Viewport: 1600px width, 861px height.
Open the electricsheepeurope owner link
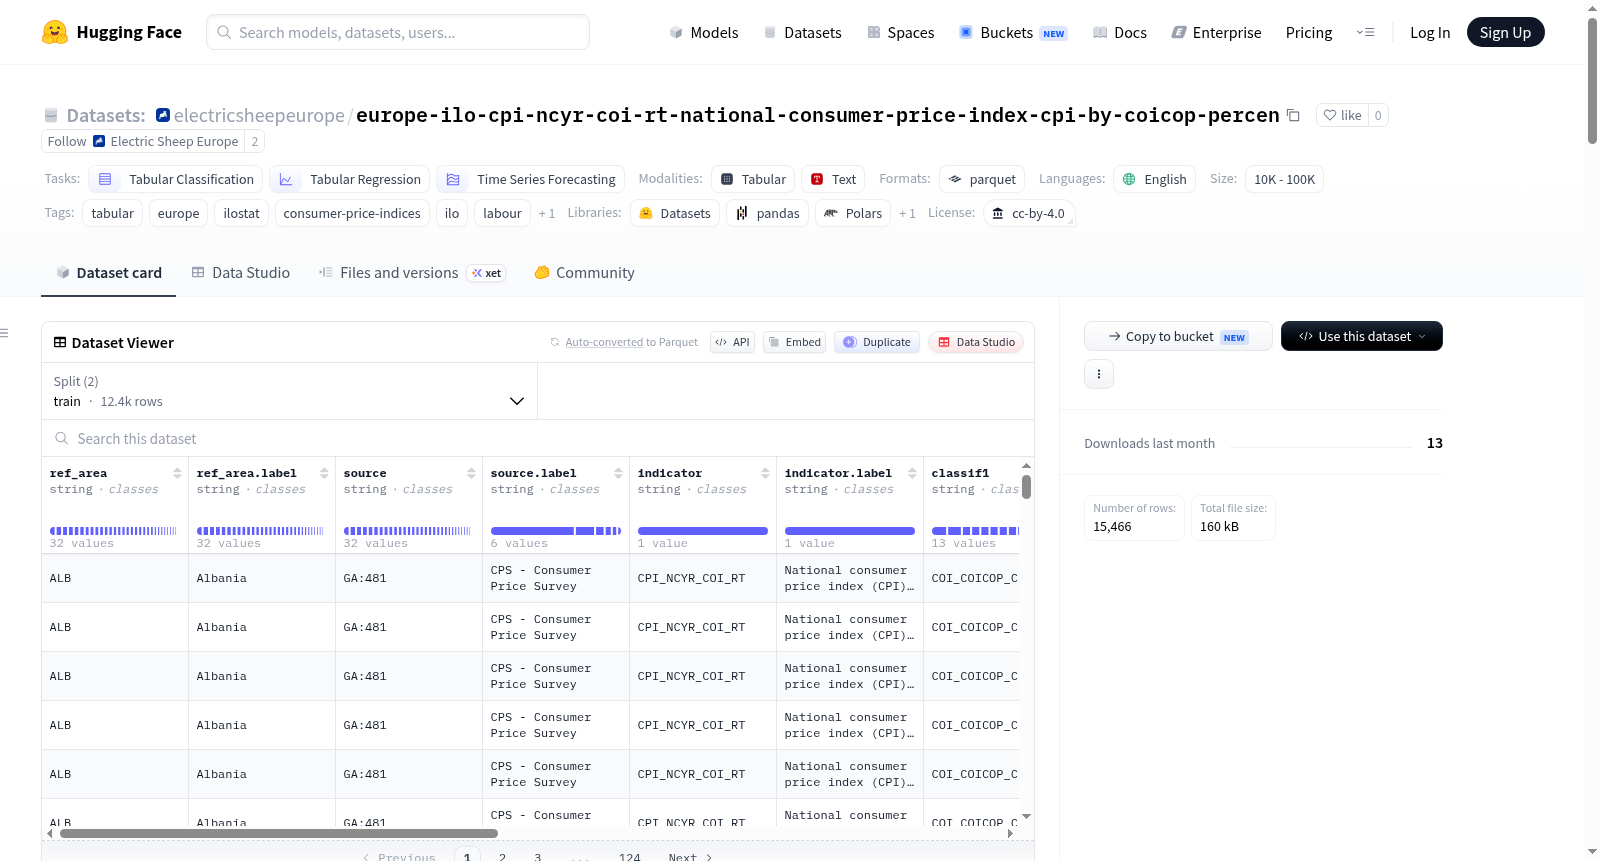(259, 115)
